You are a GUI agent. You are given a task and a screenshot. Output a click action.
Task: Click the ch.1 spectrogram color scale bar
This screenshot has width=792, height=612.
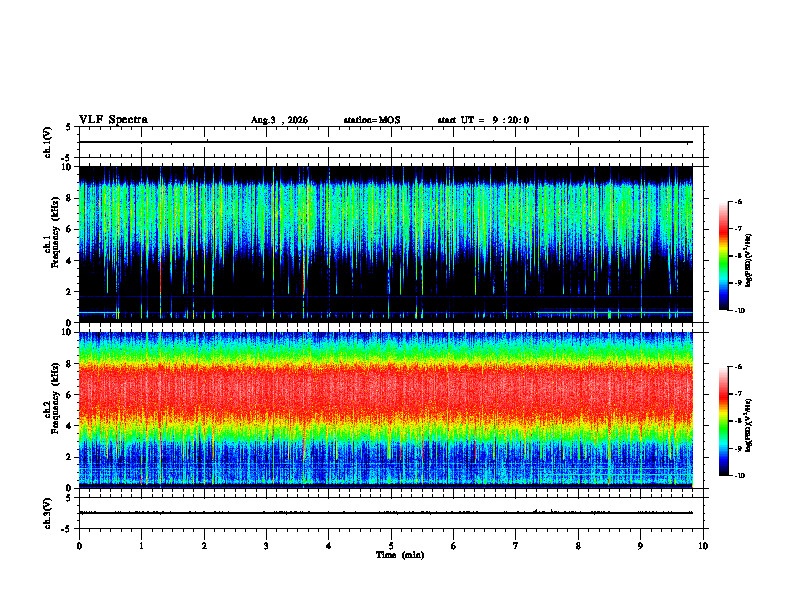(724, 256)
